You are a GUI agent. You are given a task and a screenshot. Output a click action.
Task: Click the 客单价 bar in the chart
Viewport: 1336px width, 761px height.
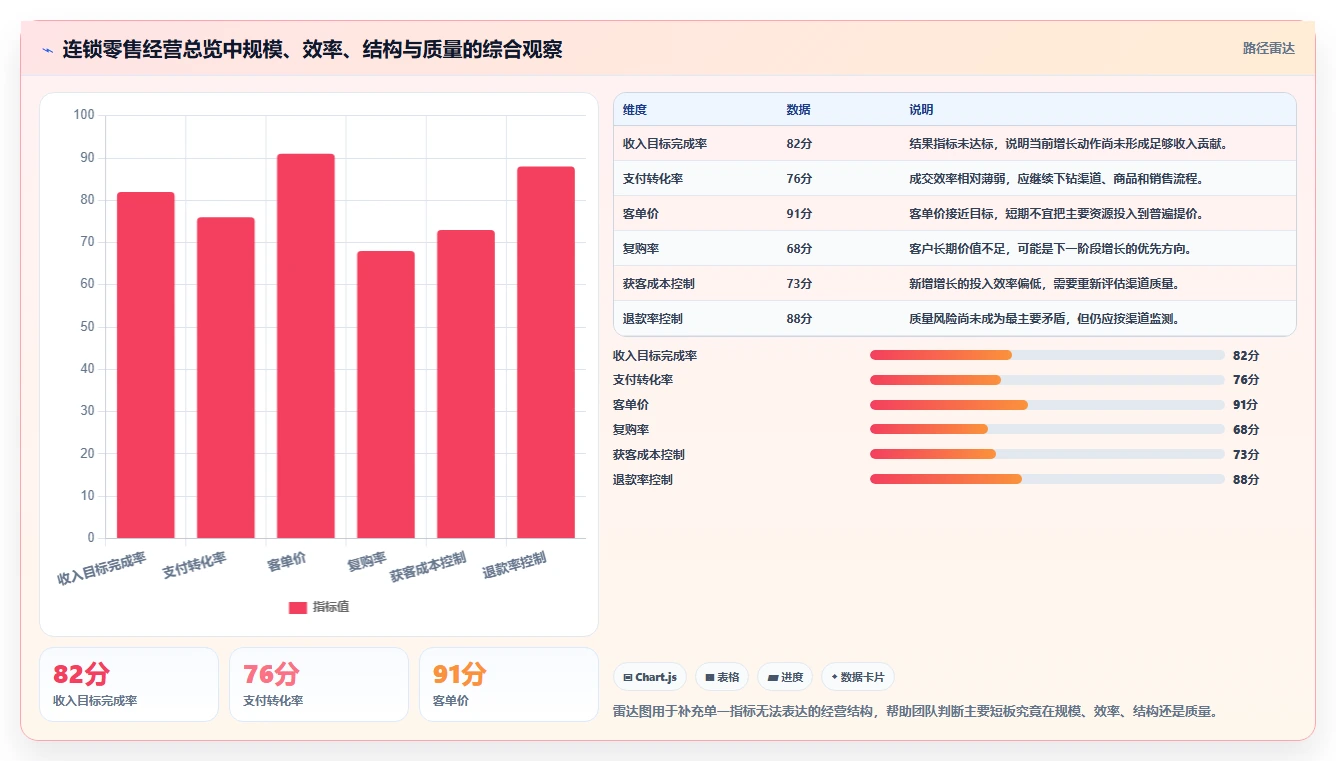pyautogui.click(x=306, y=346)
